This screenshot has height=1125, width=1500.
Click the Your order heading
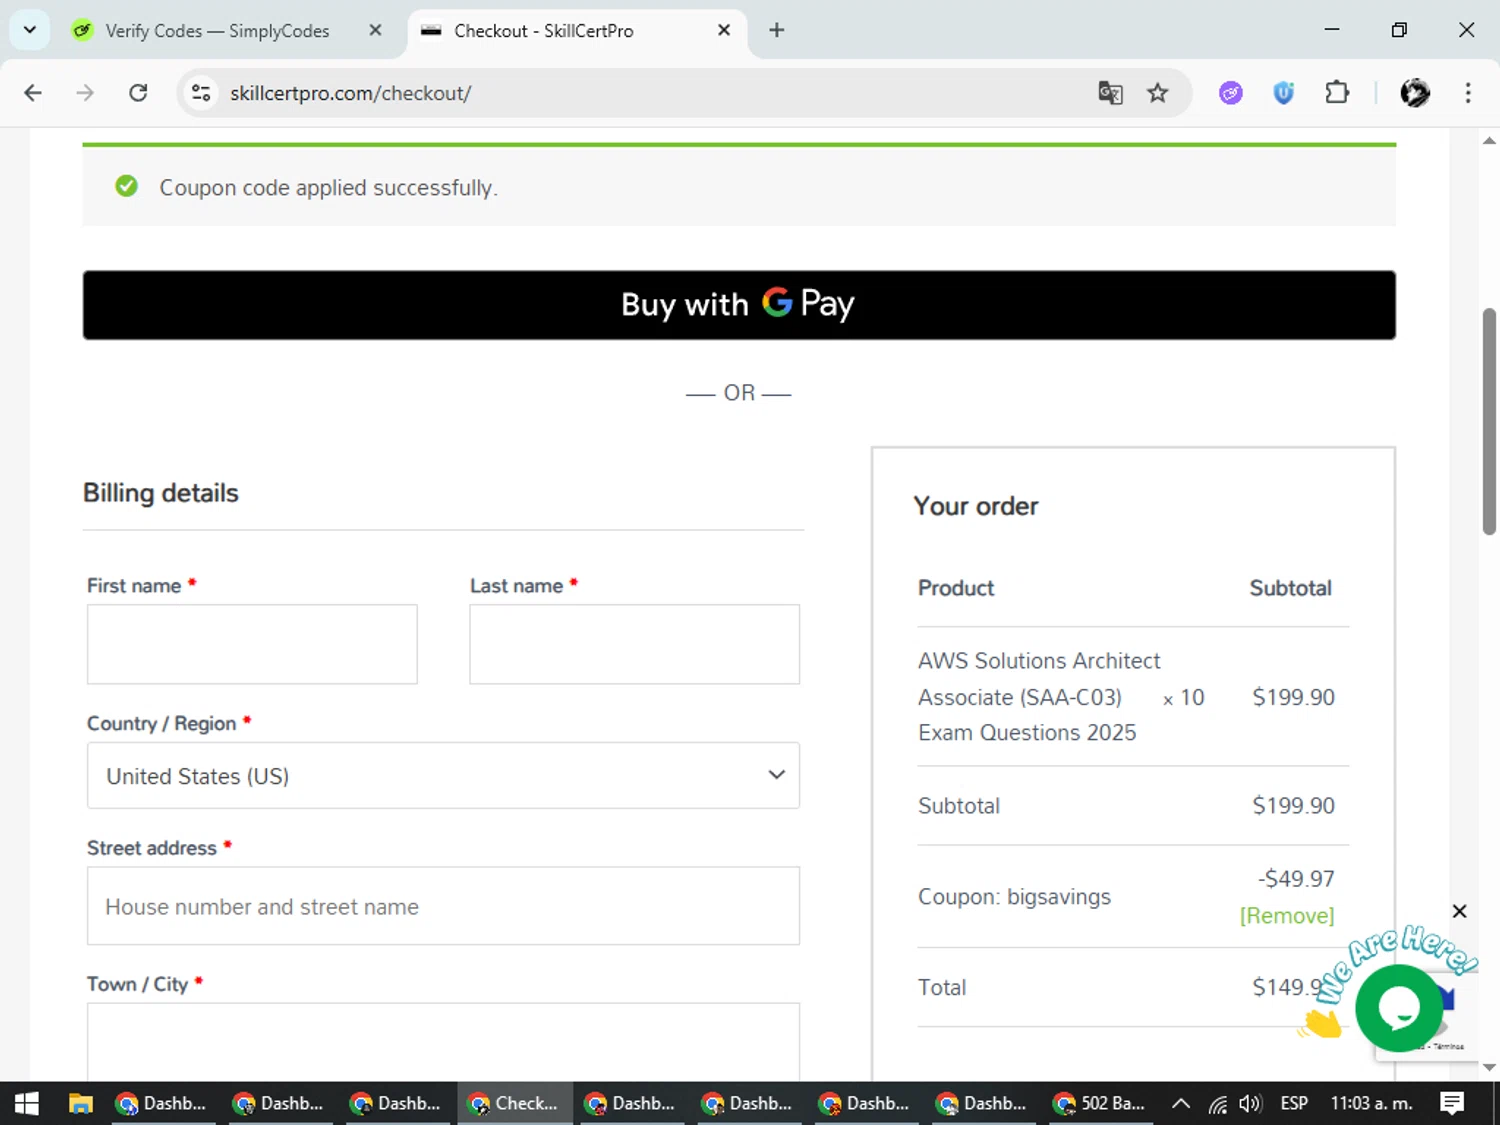tap(976, 506)
